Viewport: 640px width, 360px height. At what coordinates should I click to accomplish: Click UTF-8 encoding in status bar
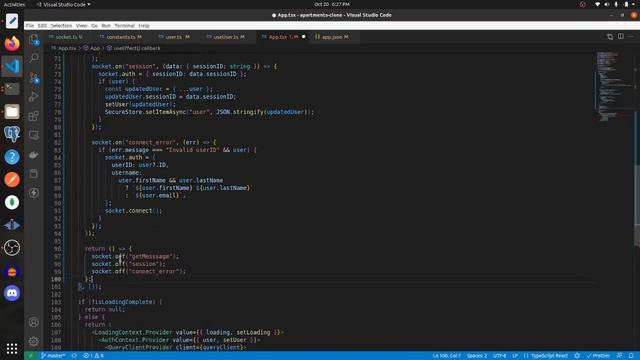click(x=500, y=356)
